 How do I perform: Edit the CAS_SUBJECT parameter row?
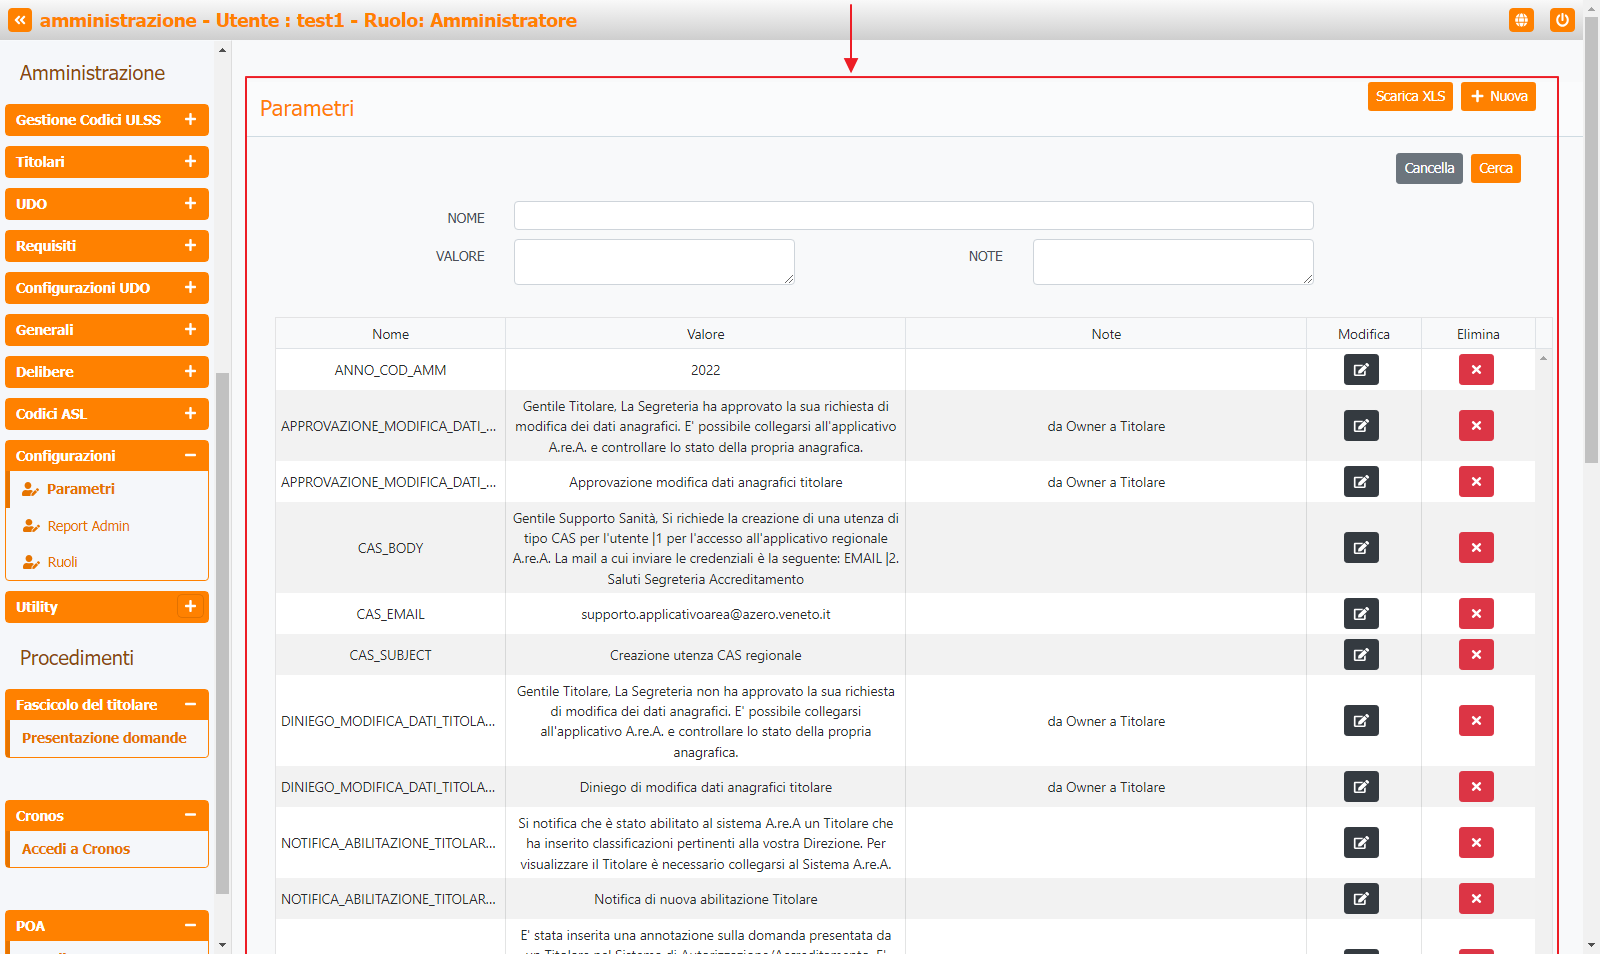pyautogui.click(x=1361, y=655)
